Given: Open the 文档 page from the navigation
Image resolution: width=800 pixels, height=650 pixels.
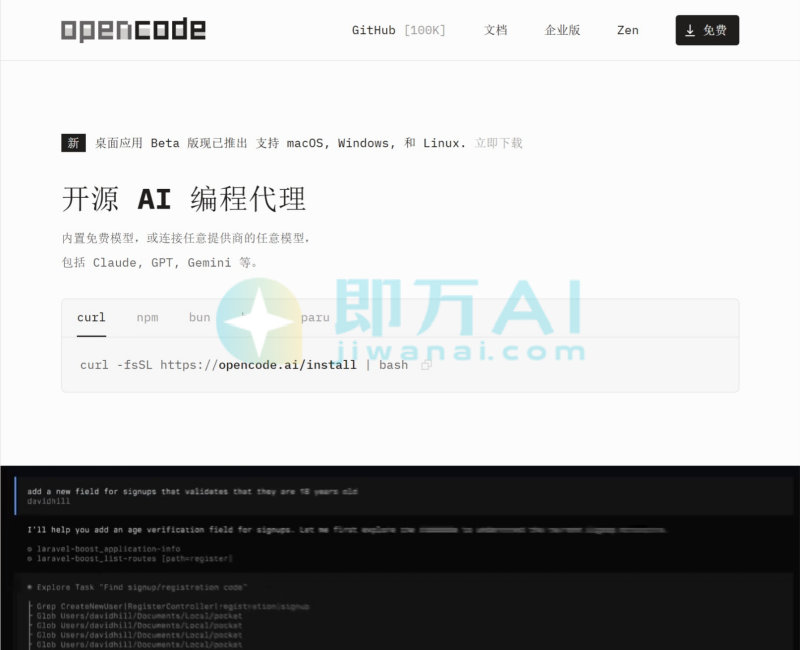Looking at the screenshot, I should 496,30.
